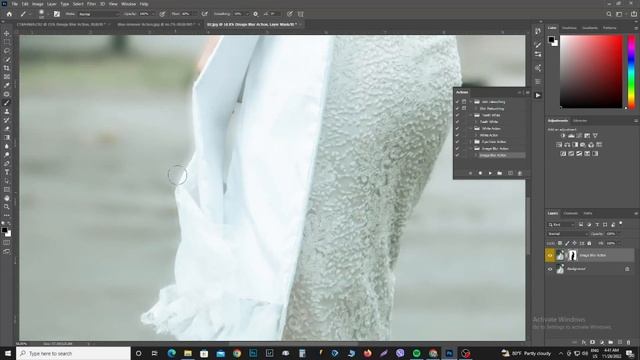The width and height of the screenshot is (640, 360).
Task: Open the File menu
Action: (14, 4)
